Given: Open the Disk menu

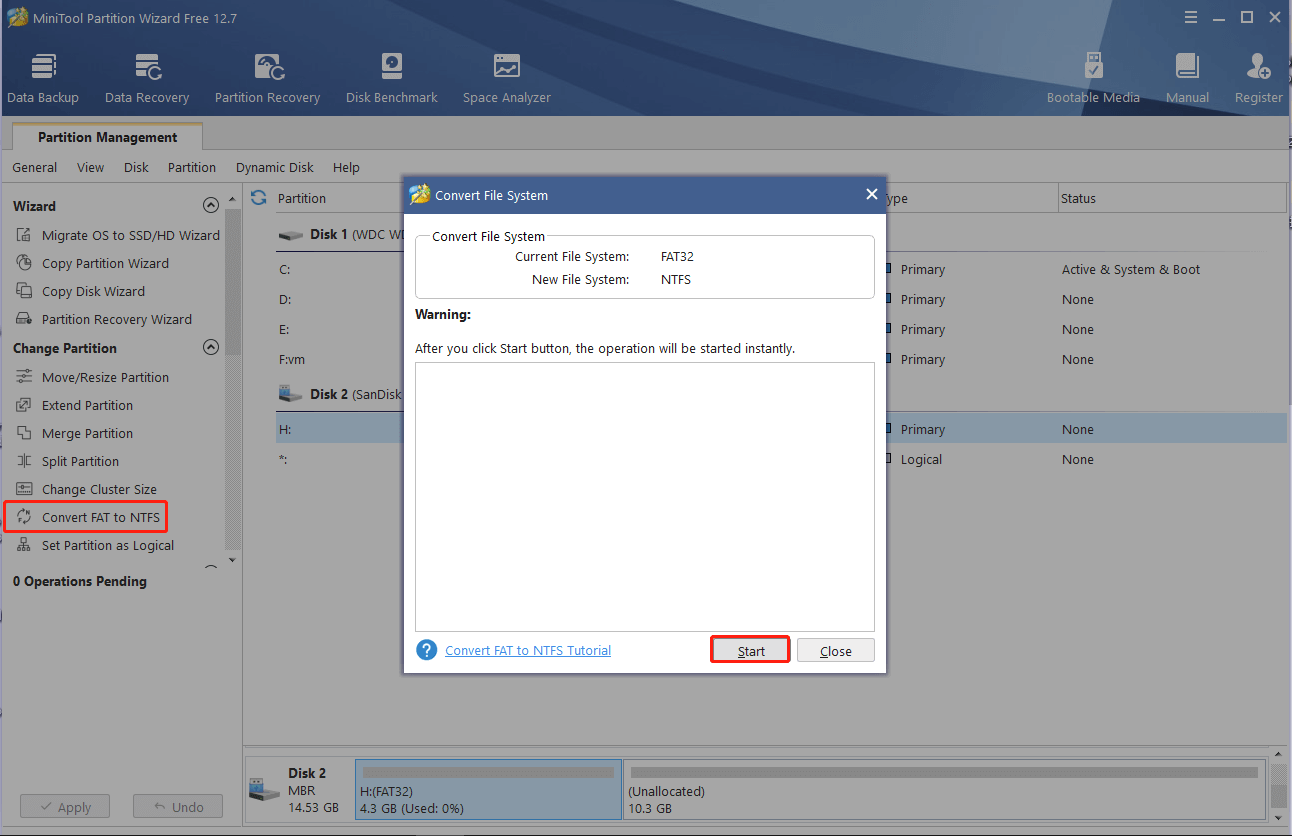Looking at the screenshot, I should (136, 167).
